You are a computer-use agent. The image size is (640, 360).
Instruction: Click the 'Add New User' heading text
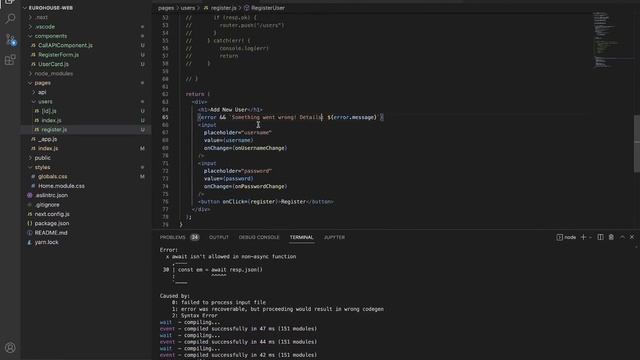[x=229, y=110]
